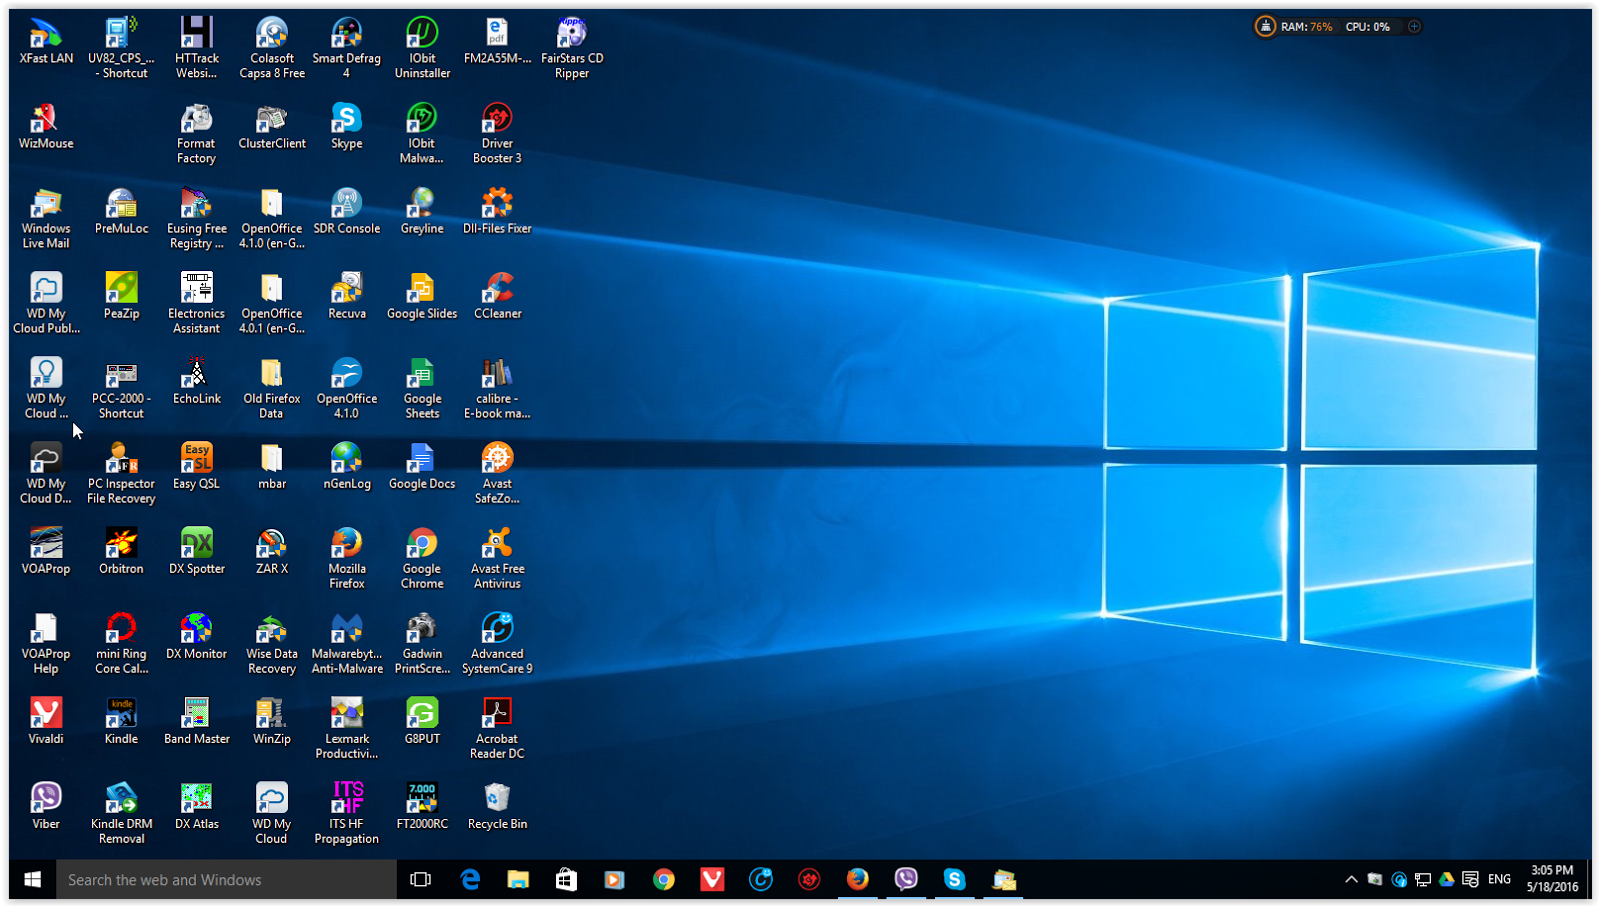Select the Easy QSL icon

(x=196, y=467)
